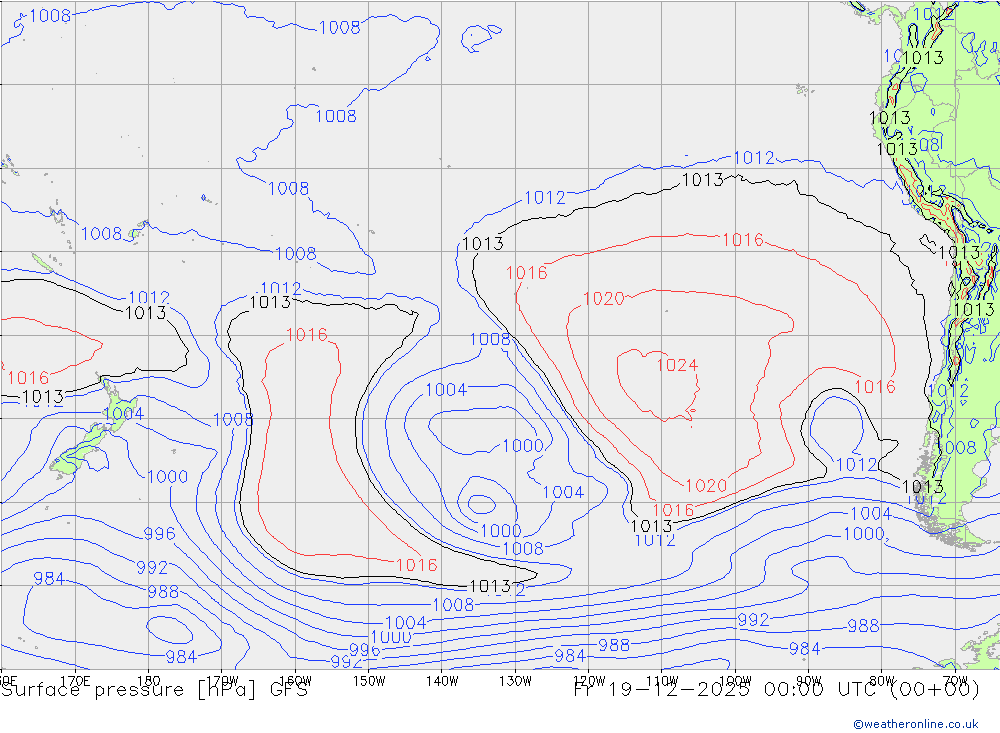Click the 'Surface pressure [hPa] GFS' title
1000x733 pixels.
click(x=154, y=690)
